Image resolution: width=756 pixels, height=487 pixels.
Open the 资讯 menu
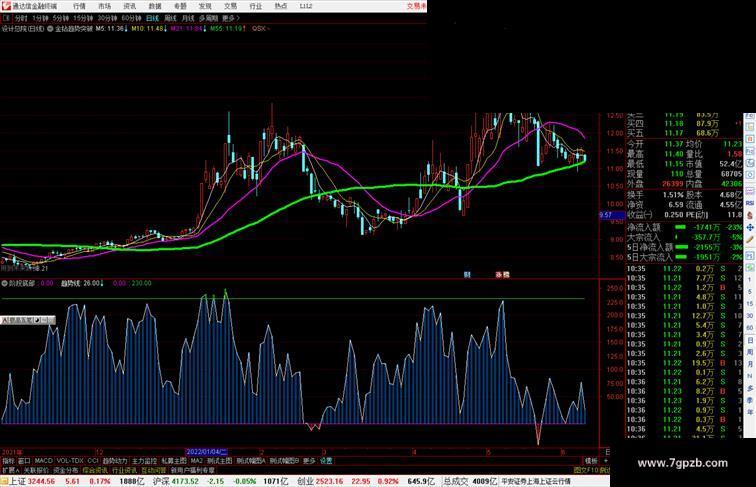click(x=130, y=6)
